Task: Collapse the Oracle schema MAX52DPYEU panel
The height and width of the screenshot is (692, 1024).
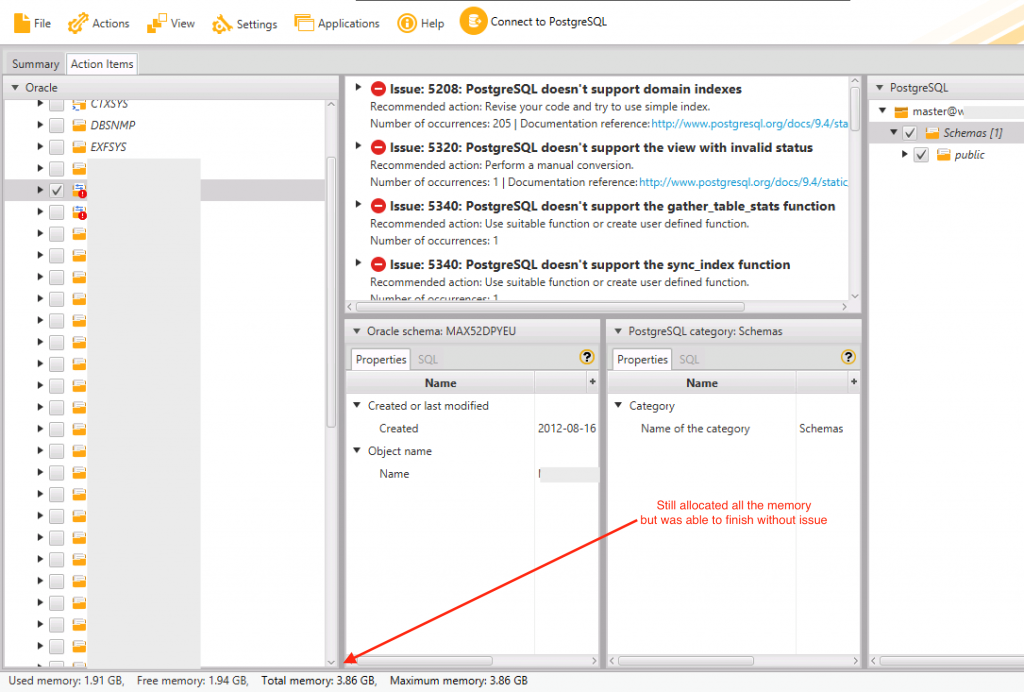Action: click(357, 331)
